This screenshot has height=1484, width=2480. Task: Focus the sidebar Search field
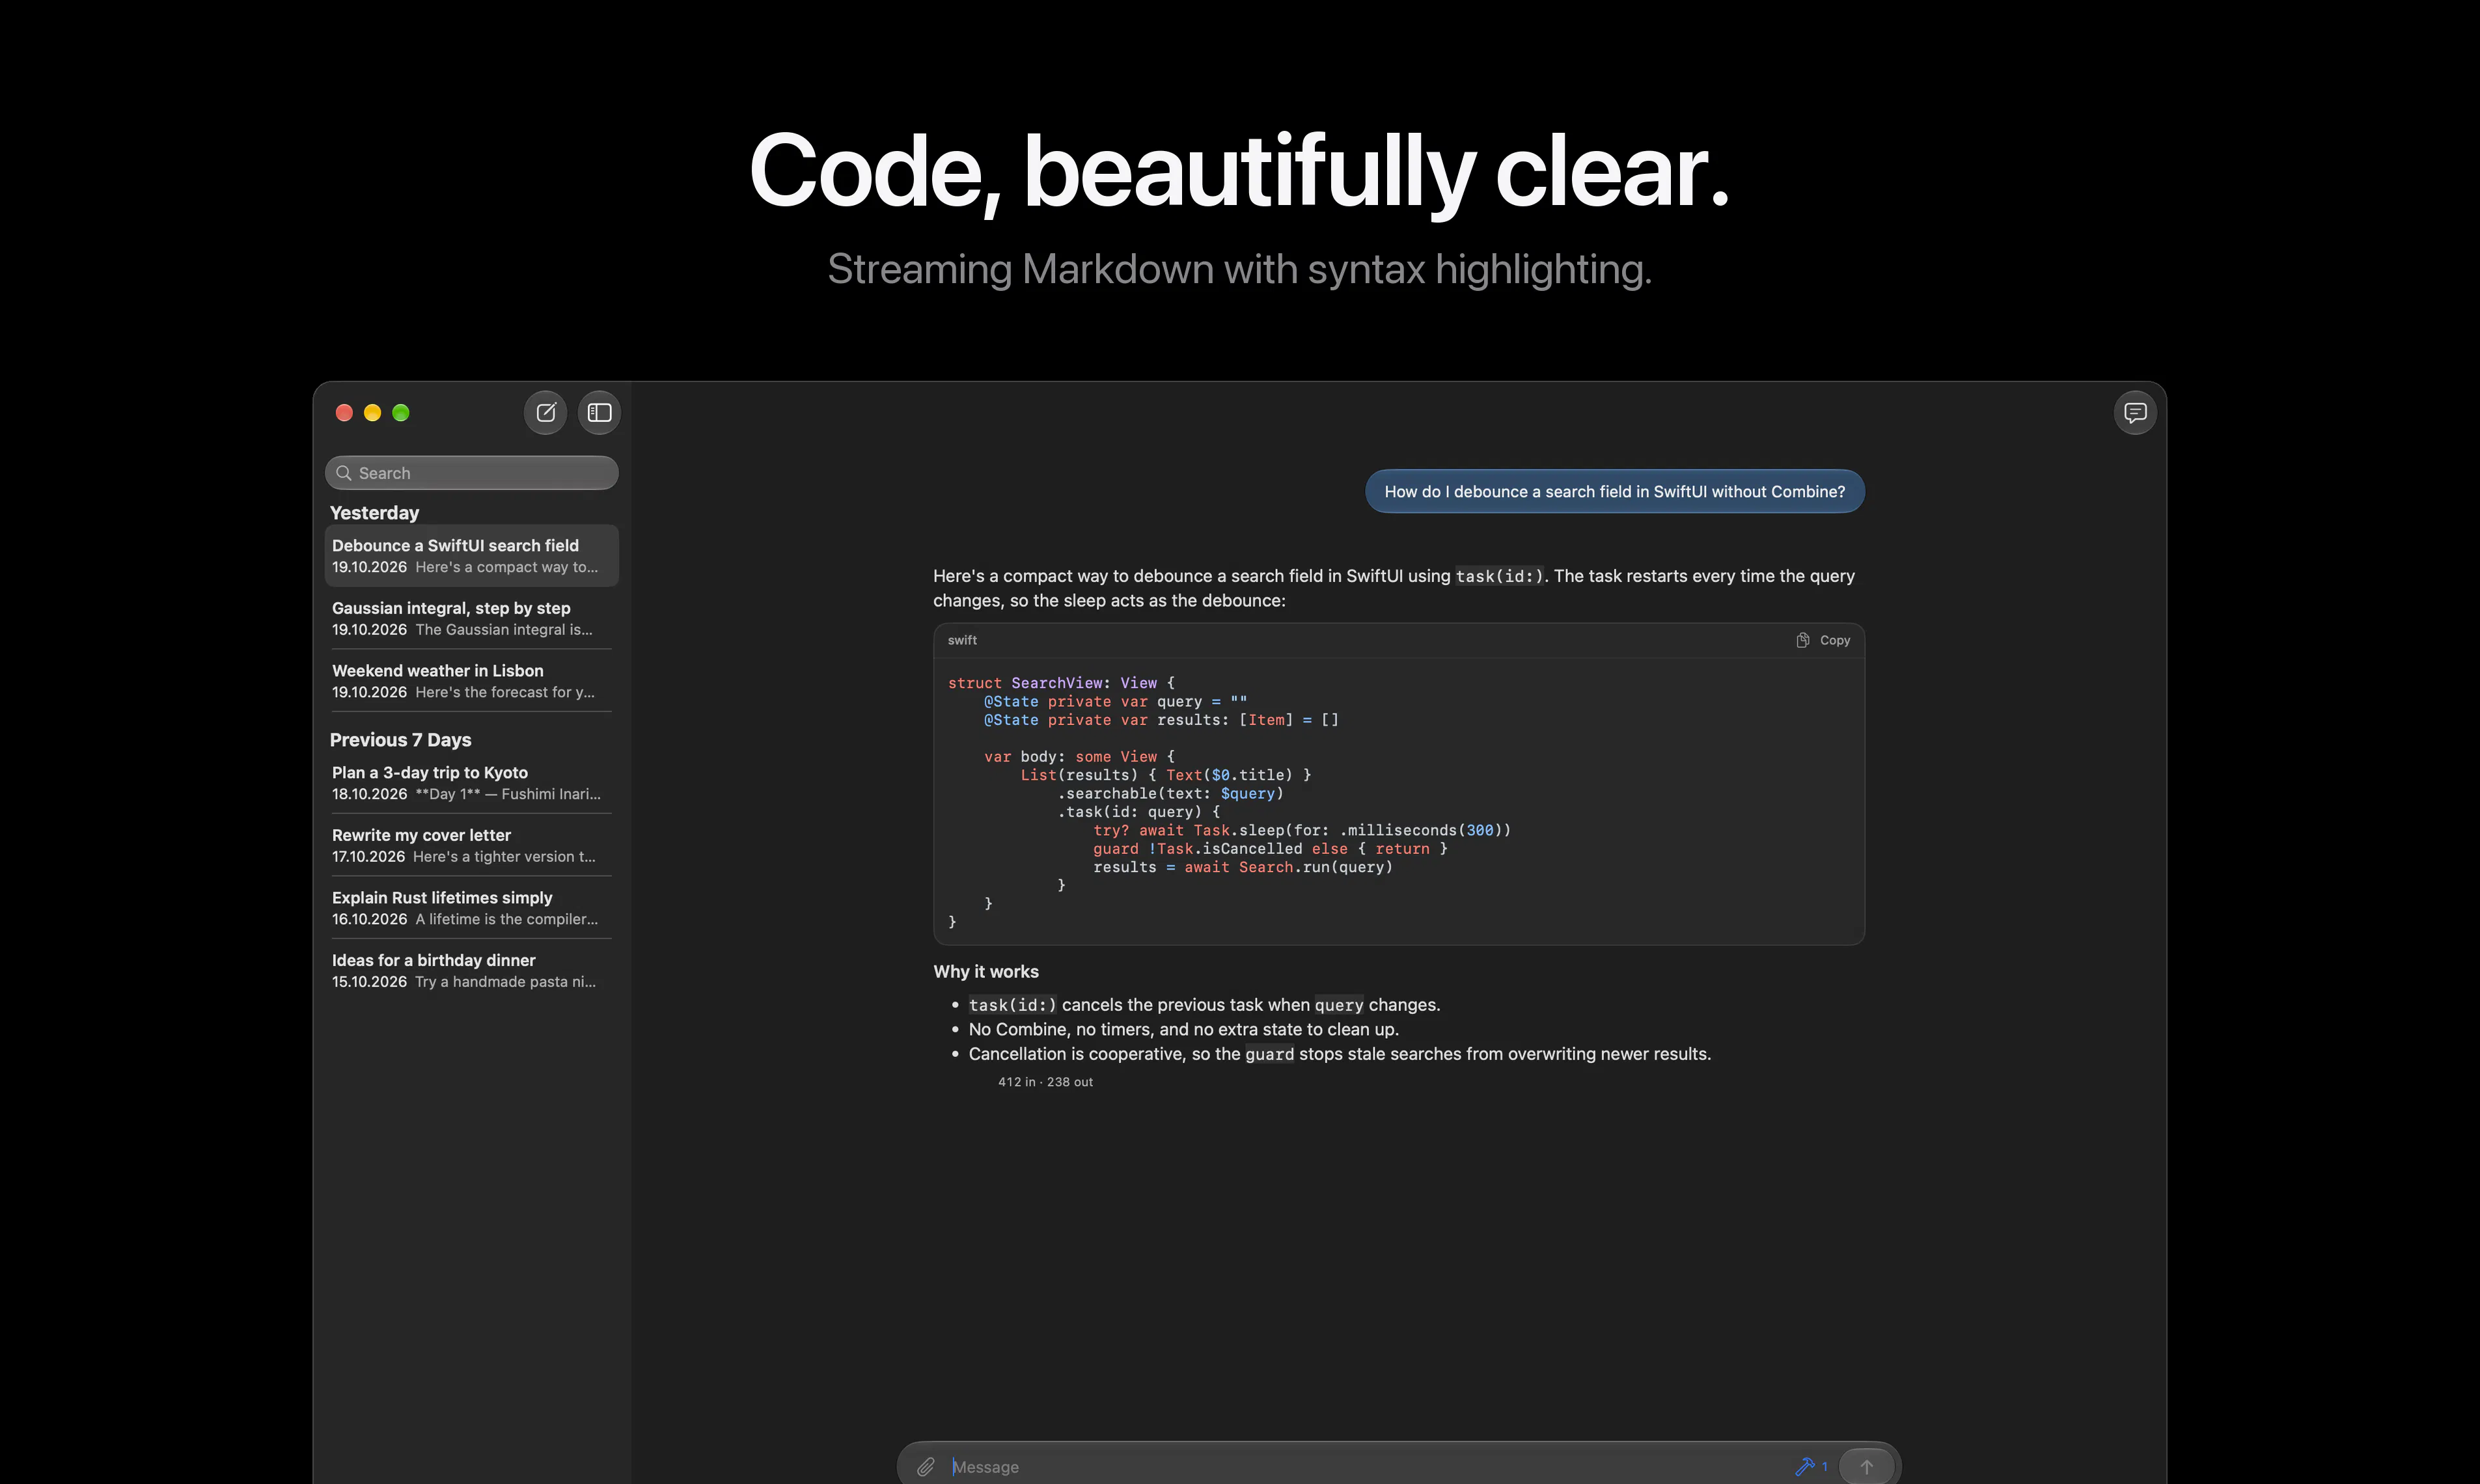pyautogui.click(x=472, y=473)
